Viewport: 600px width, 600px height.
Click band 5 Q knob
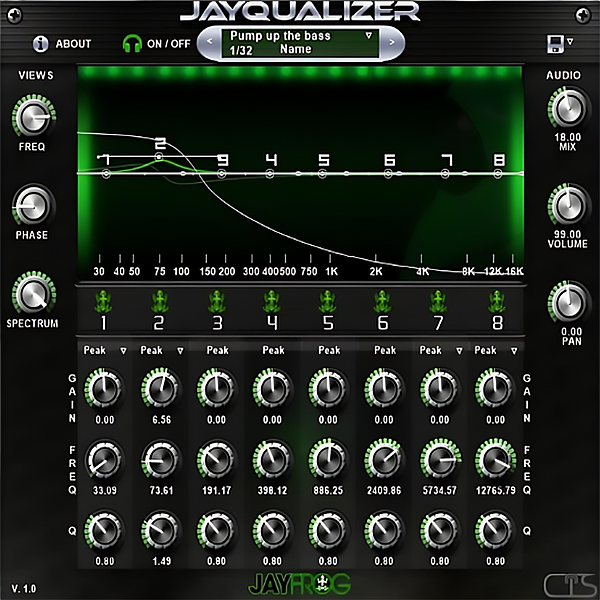coord(328,530)
